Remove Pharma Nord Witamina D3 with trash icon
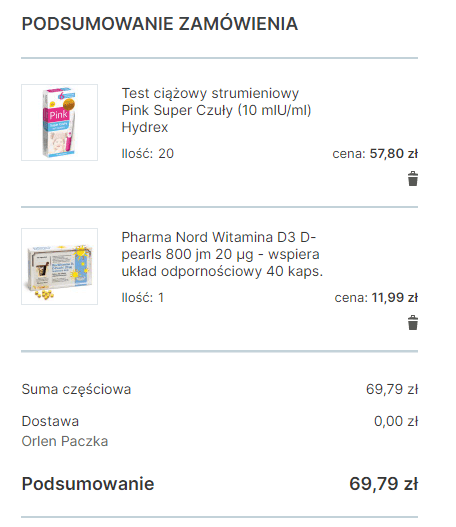Screen dimensions: 456x527 (413, 323)
